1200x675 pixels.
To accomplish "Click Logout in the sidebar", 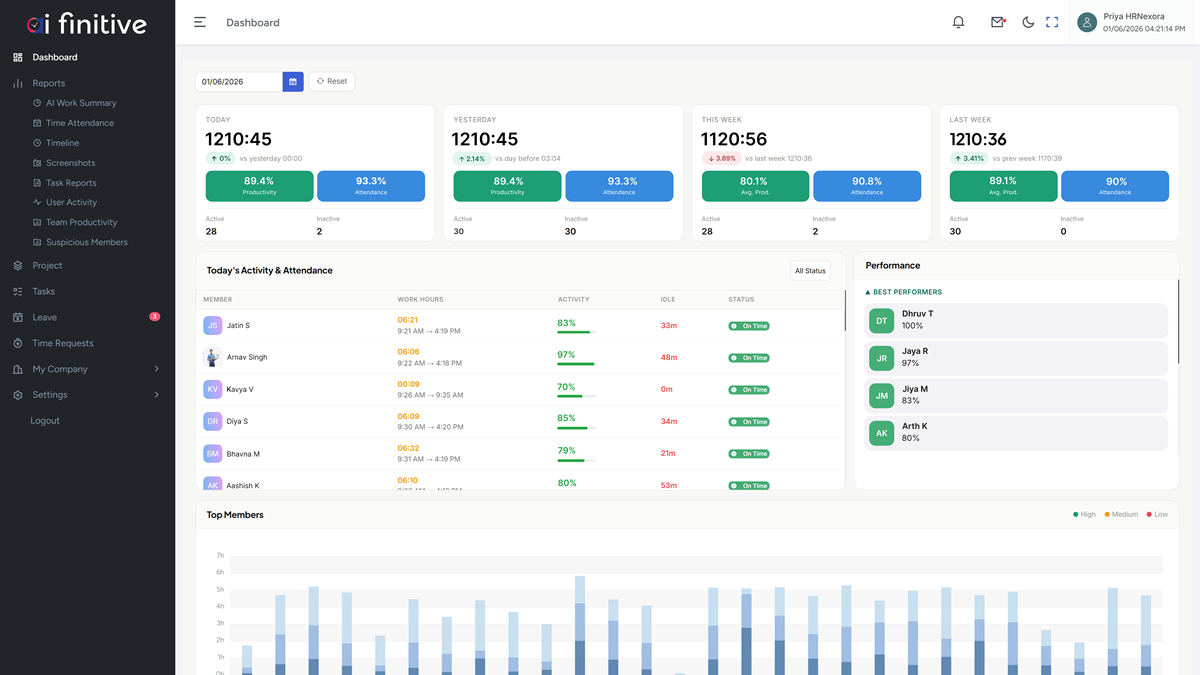I will (x=45, y=421).
